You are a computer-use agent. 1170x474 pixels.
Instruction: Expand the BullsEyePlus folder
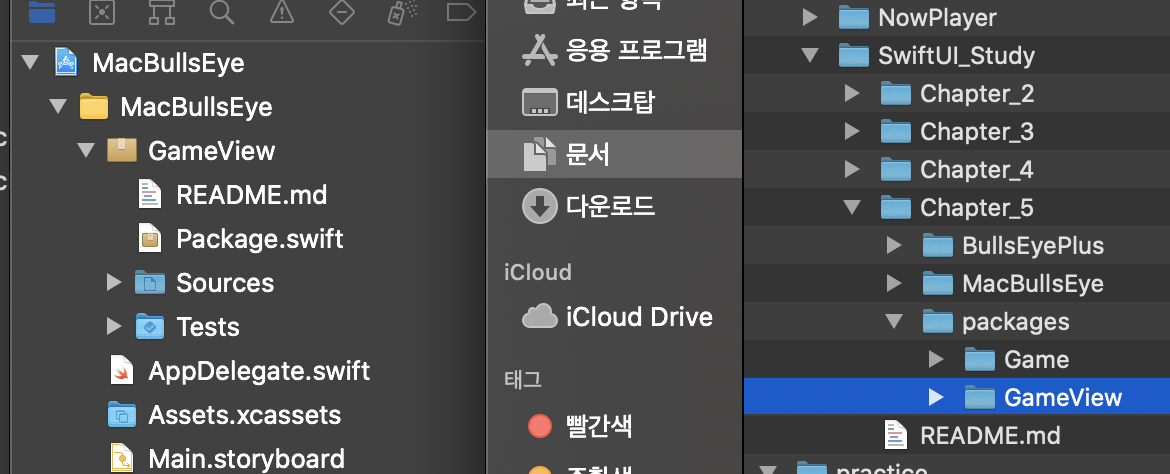coord(894,246)
